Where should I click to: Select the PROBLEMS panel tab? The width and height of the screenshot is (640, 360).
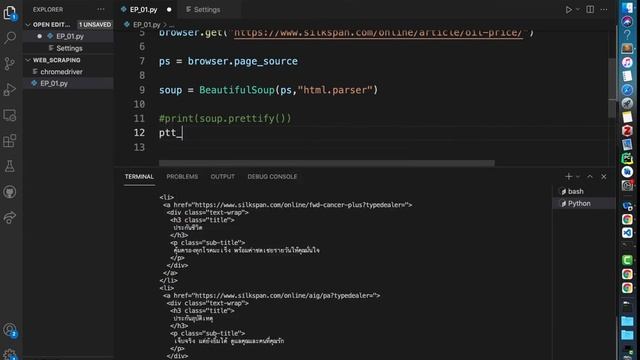point(182,177)
